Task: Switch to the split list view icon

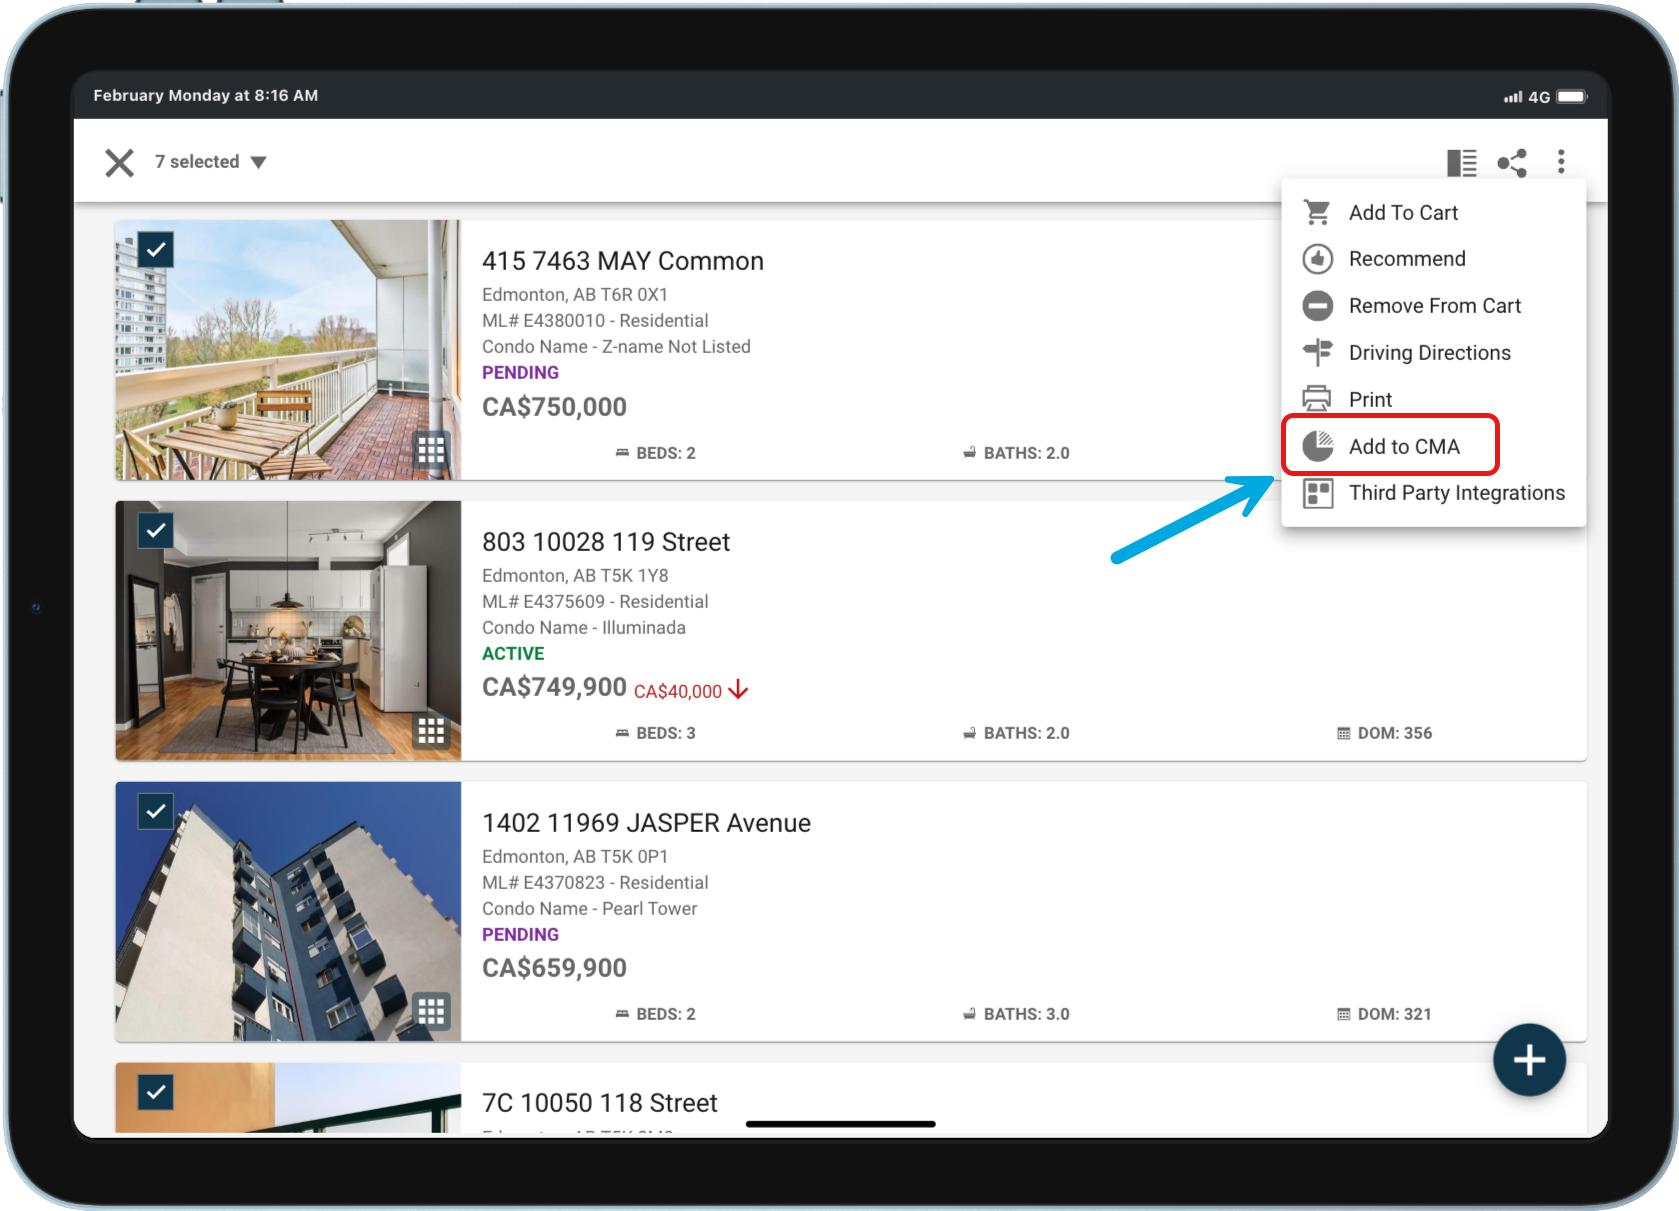Action: [1462, 162]
